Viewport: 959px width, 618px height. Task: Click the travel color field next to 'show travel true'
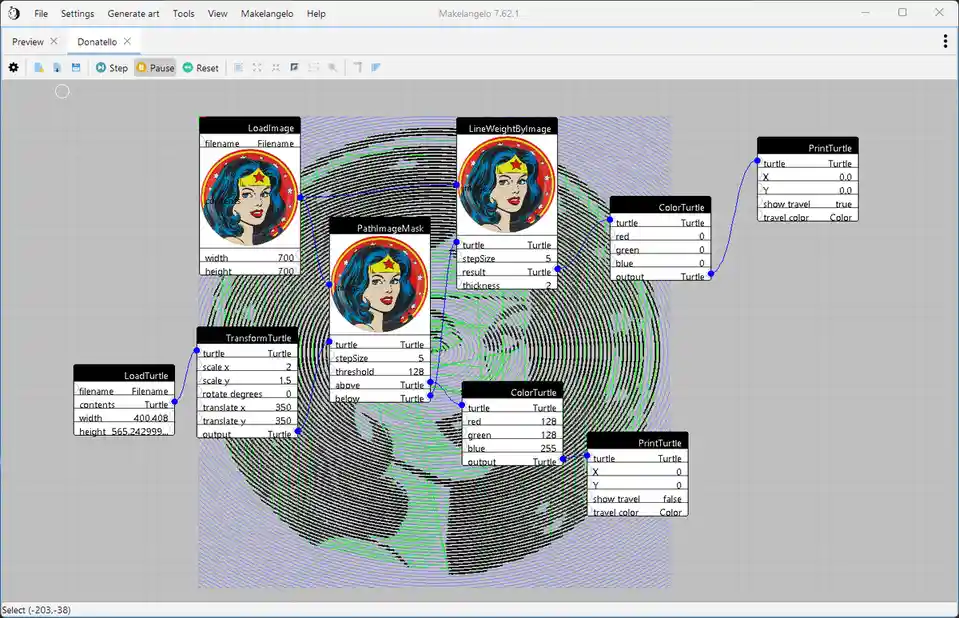click(808, 217)
